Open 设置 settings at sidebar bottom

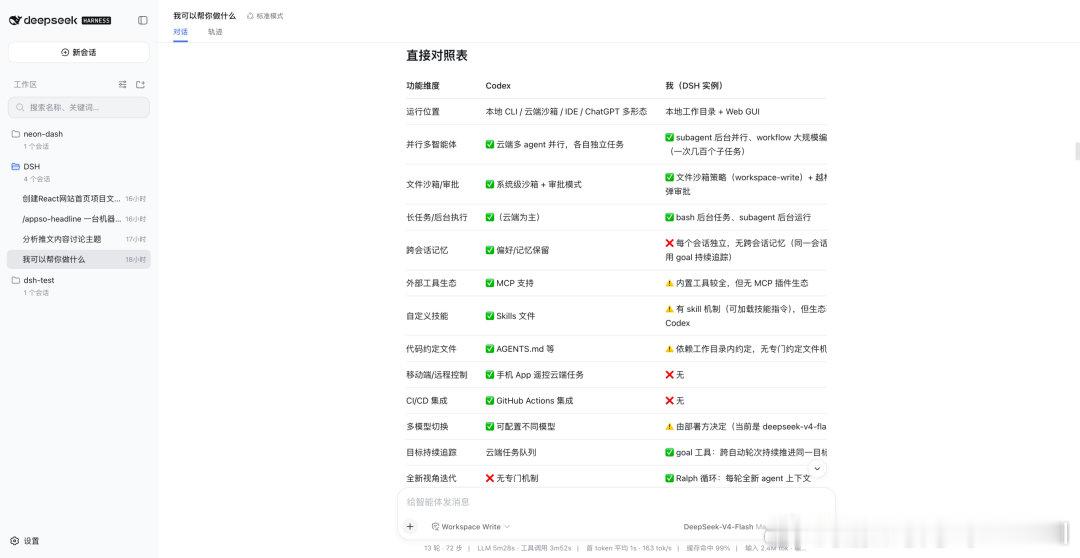coord(25,541)
